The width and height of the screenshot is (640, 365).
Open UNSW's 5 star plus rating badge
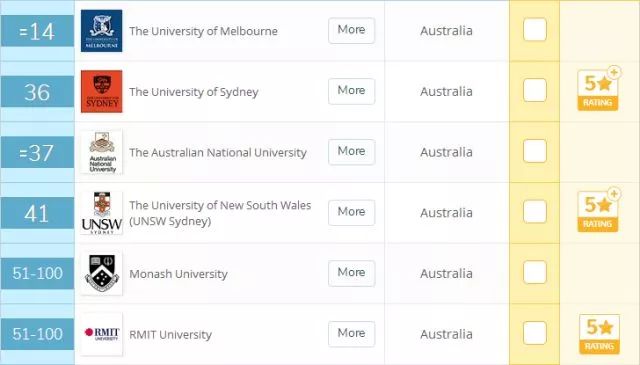(599, 210)
